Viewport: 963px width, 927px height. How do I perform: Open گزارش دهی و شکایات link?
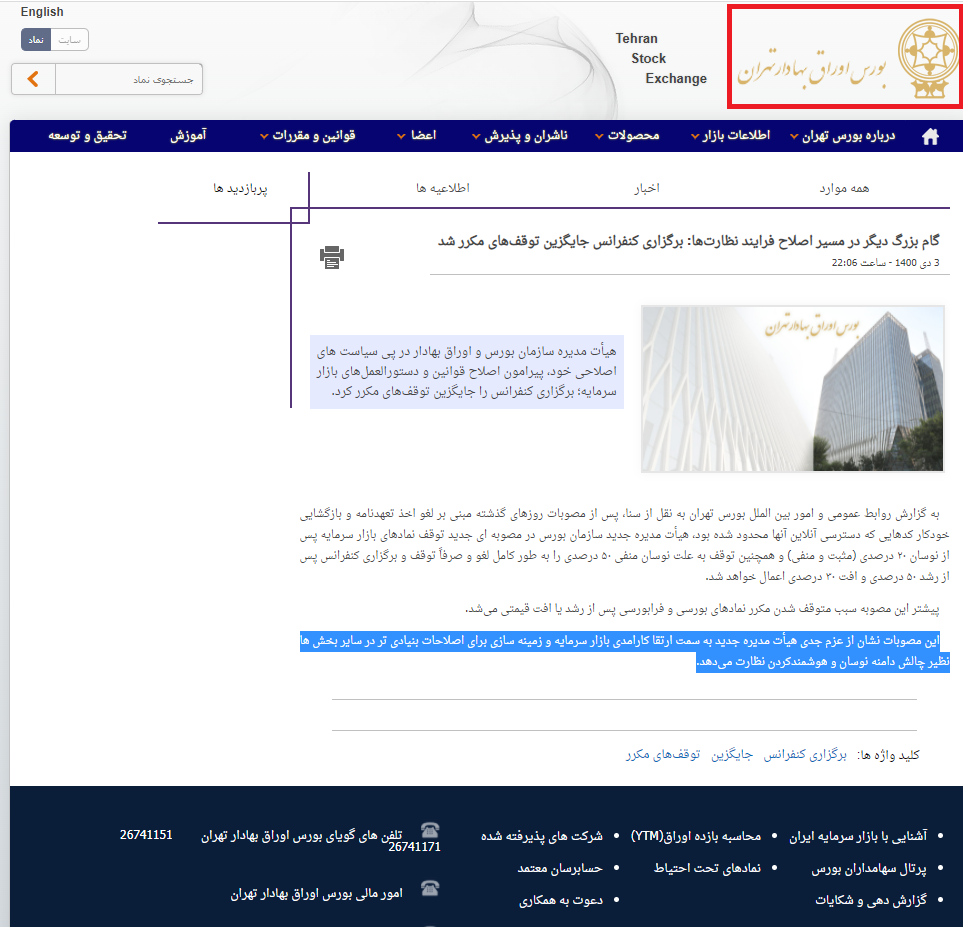[871, 901]
